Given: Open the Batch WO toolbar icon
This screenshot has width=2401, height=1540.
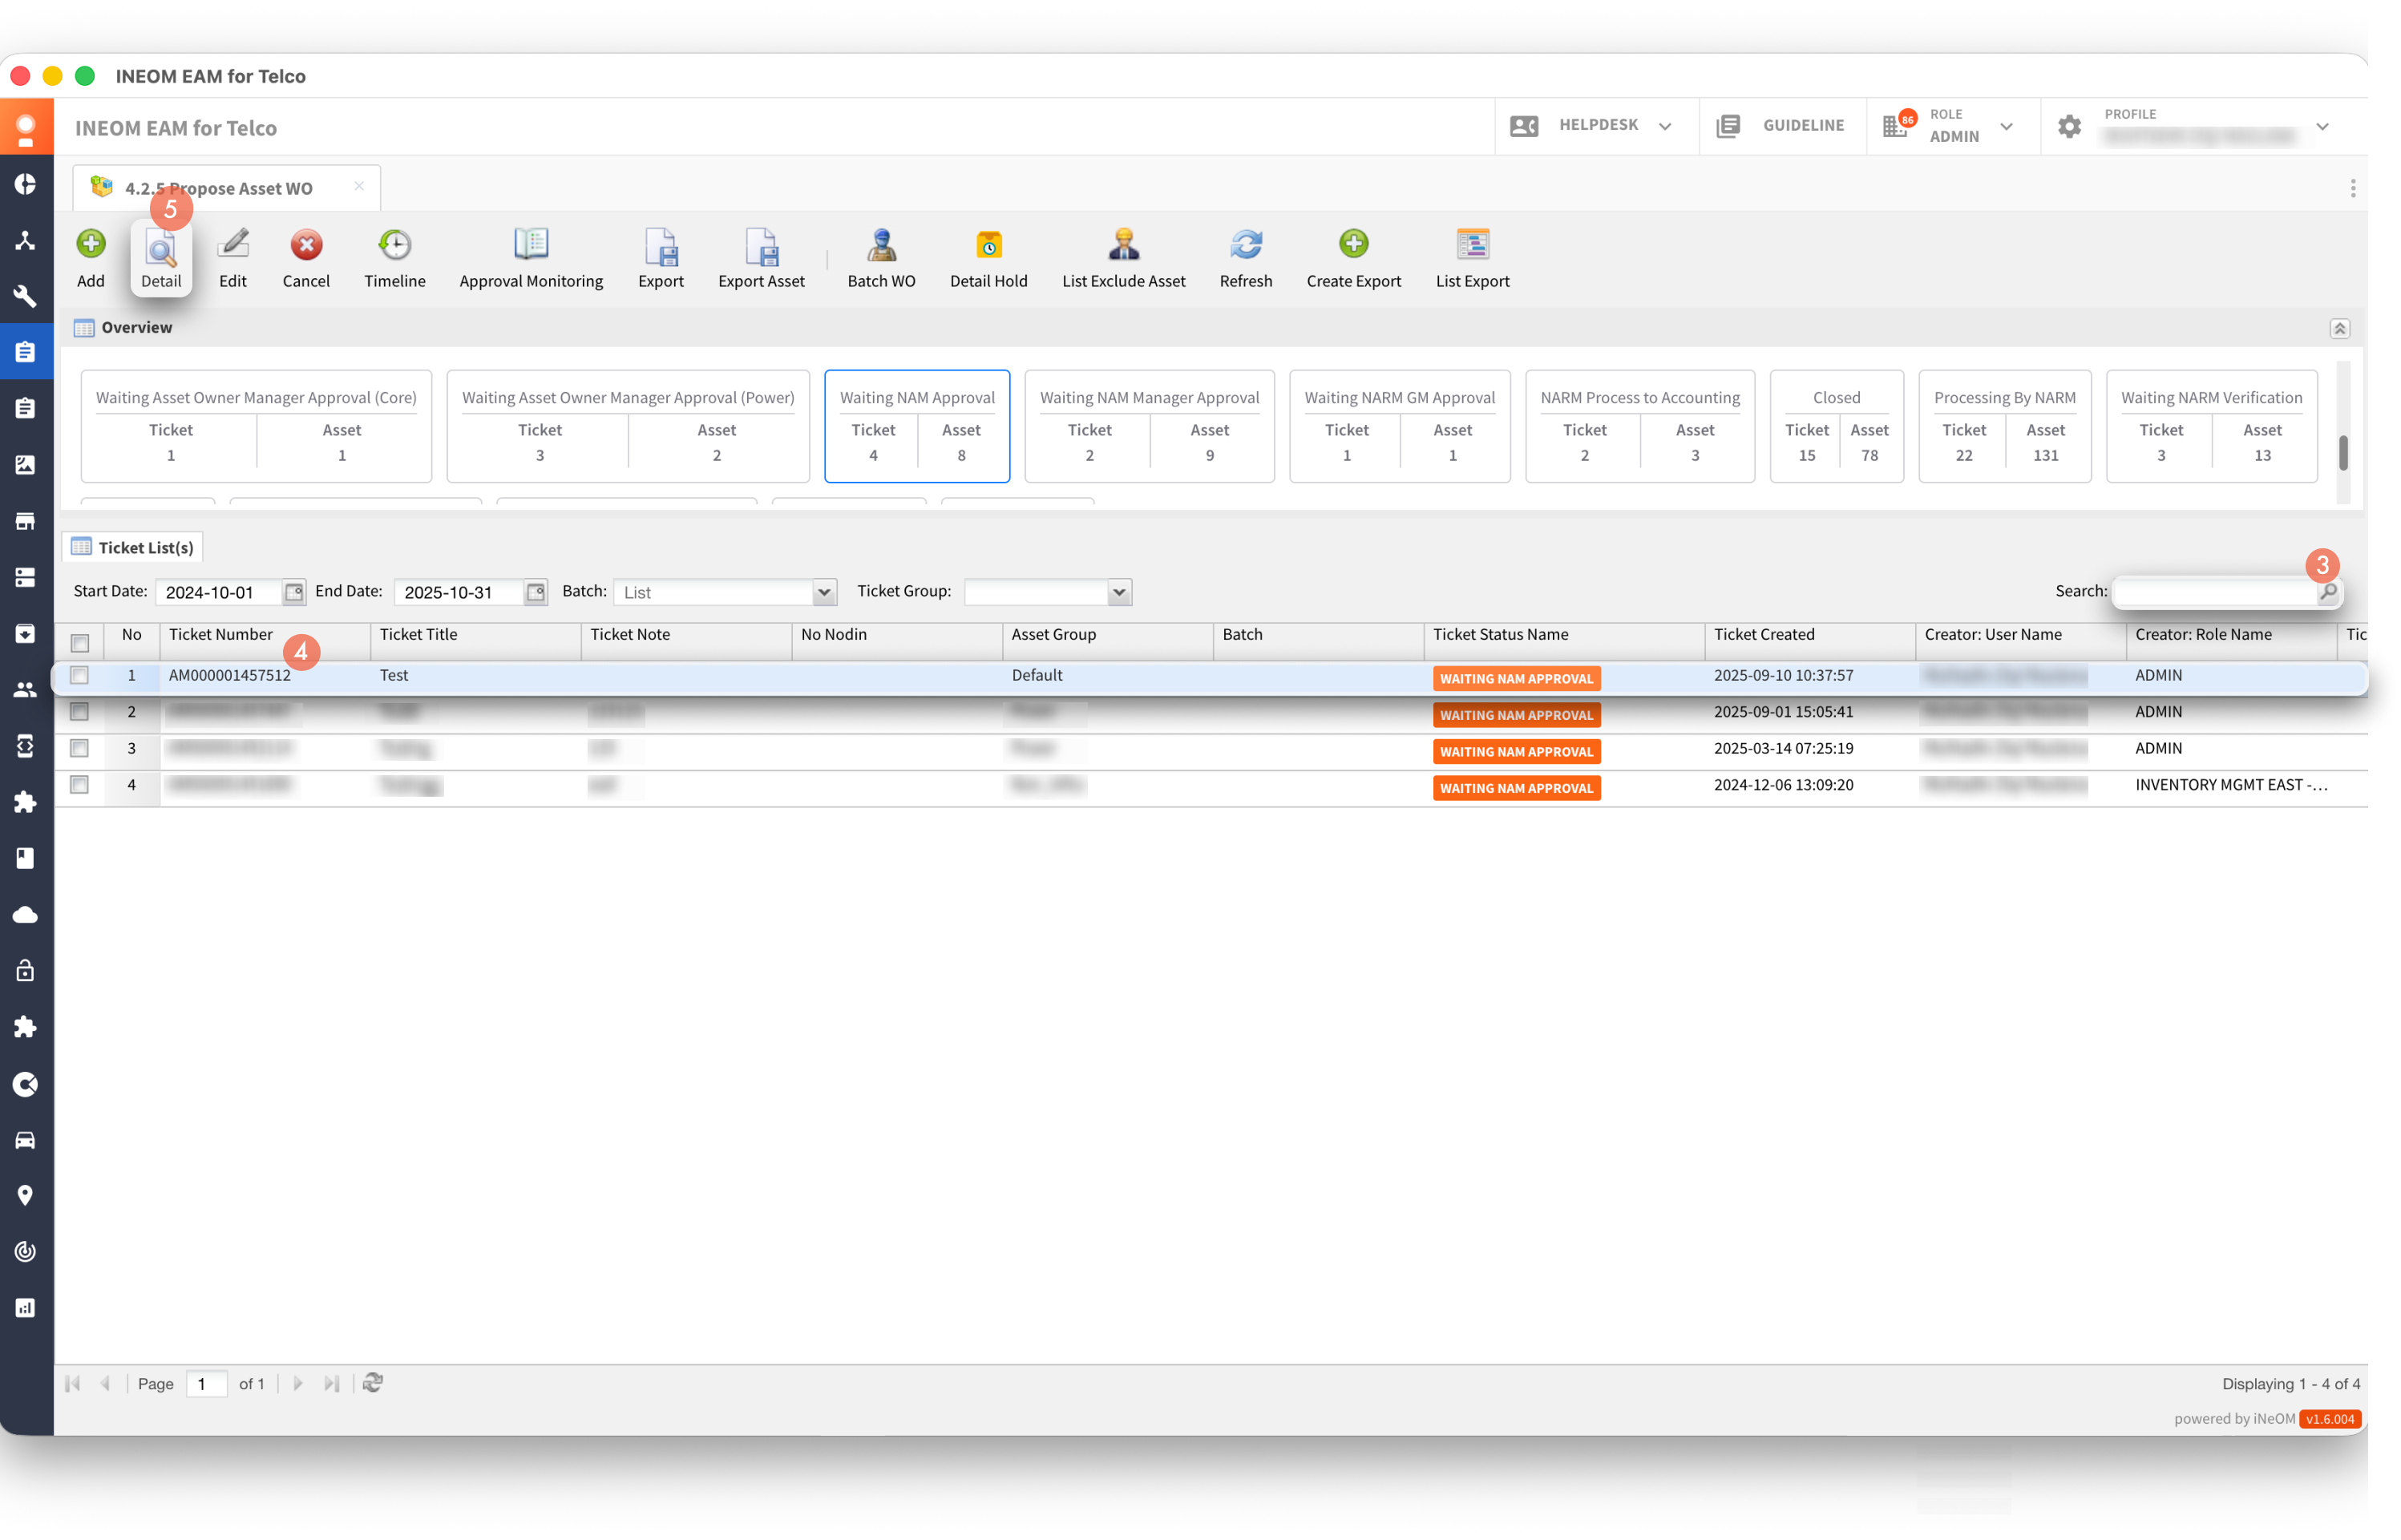Looking at the screenshot, I should click(x=881, y=245).
